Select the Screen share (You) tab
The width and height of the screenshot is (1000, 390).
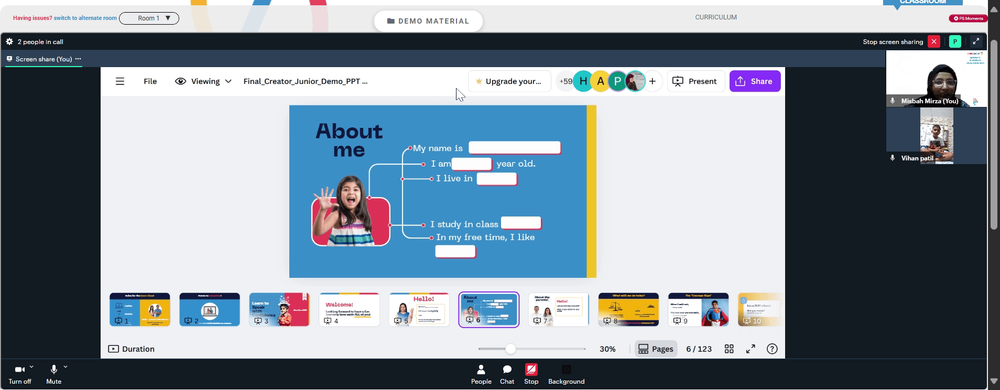point(43,59)
